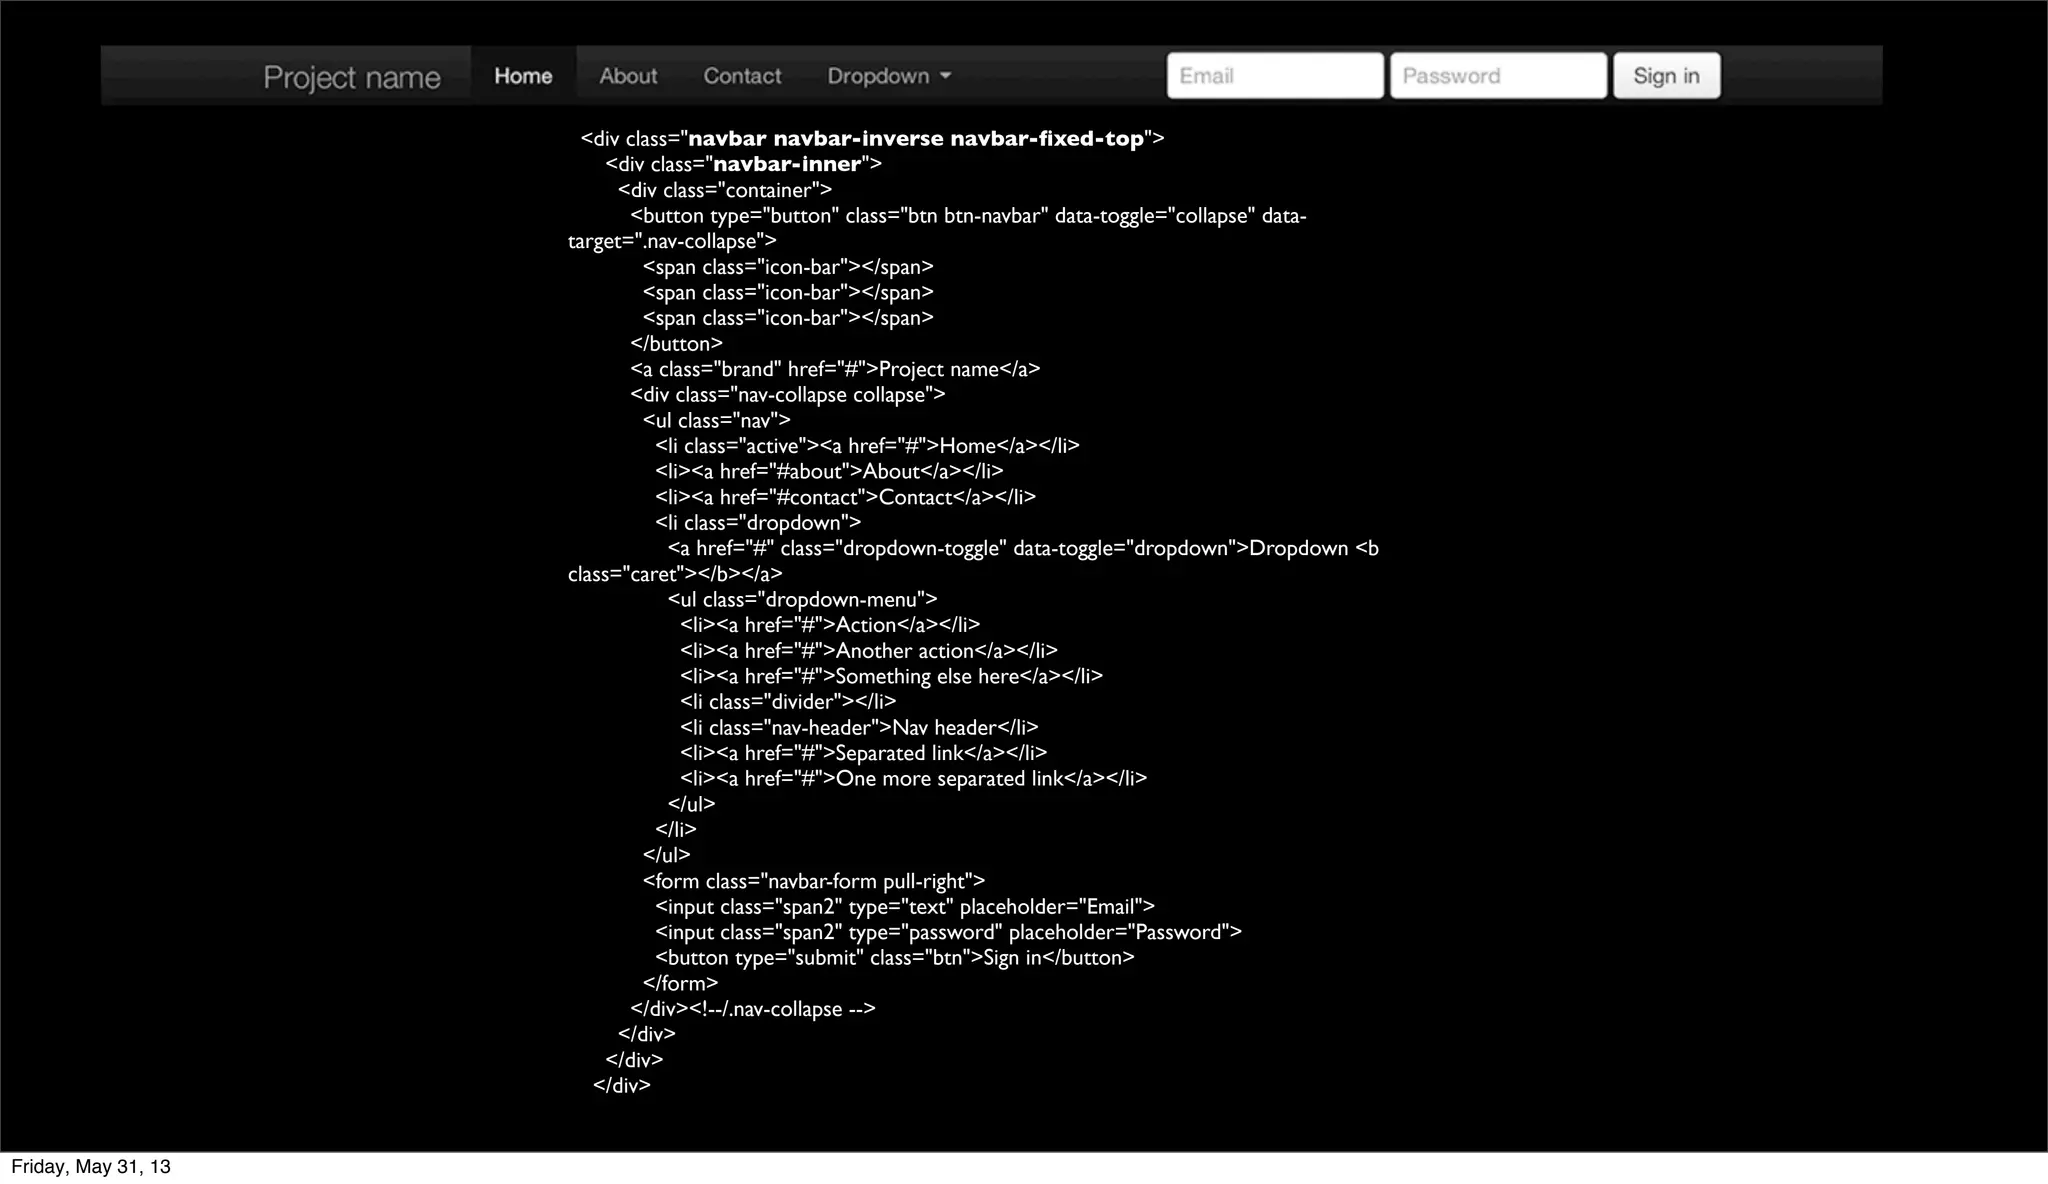Click the li class="active" Home code line
This screenshot has width=2048, height=1184.
pos(867,446)
